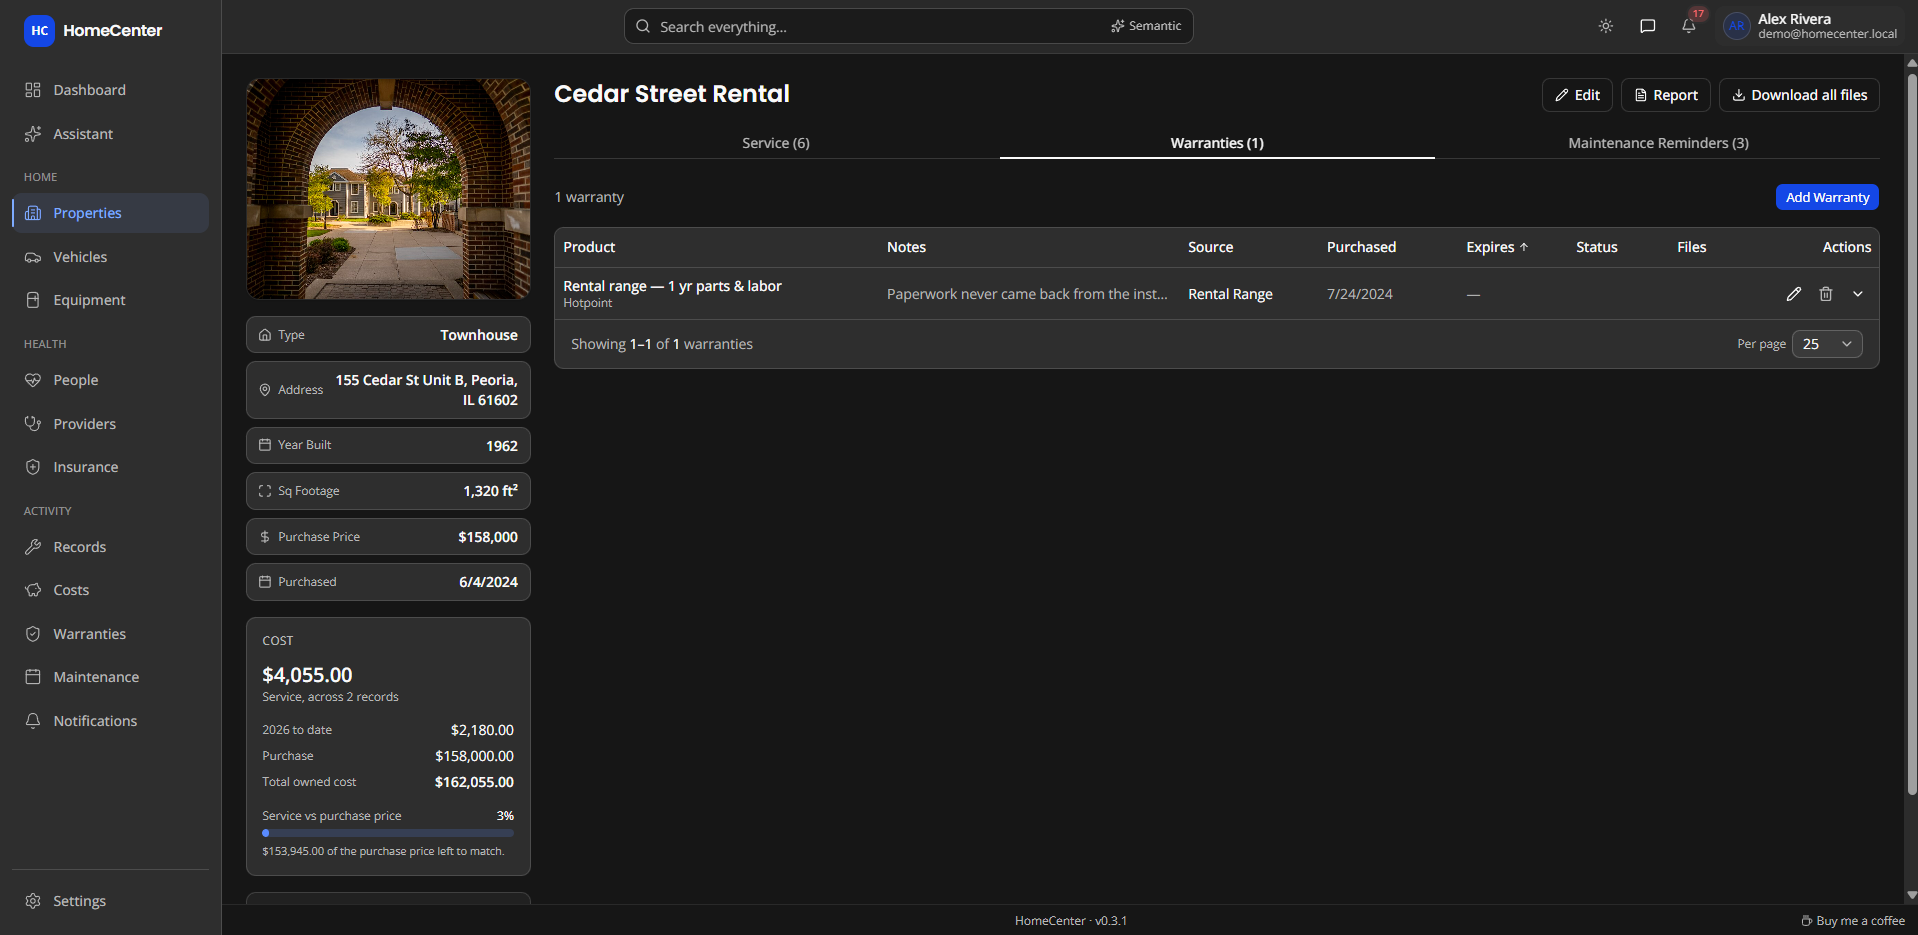Sort by the Purchased column header
The width and height of the screenshot is (1918, 935).
[1361, 247]
